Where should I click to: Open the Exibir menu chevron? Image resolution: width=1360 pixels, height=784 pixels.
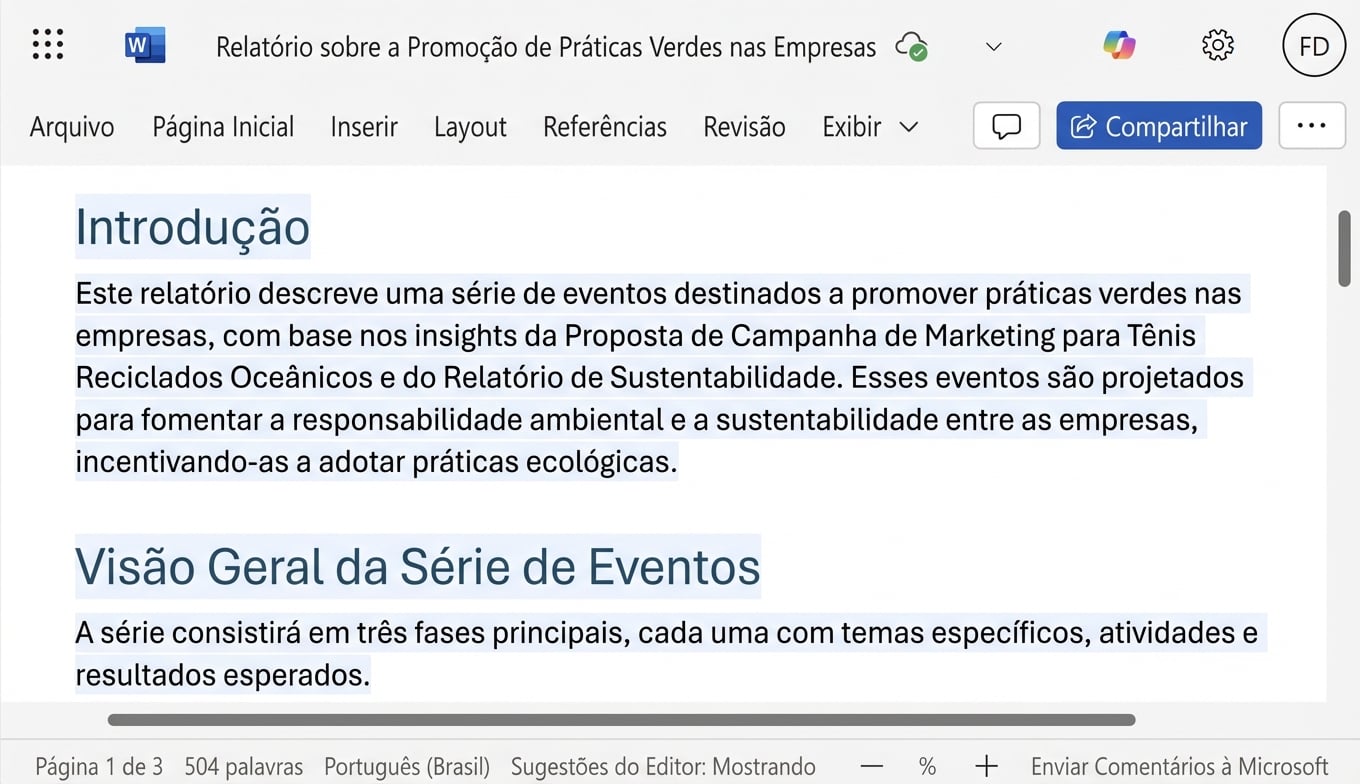(x=909, y=127)
